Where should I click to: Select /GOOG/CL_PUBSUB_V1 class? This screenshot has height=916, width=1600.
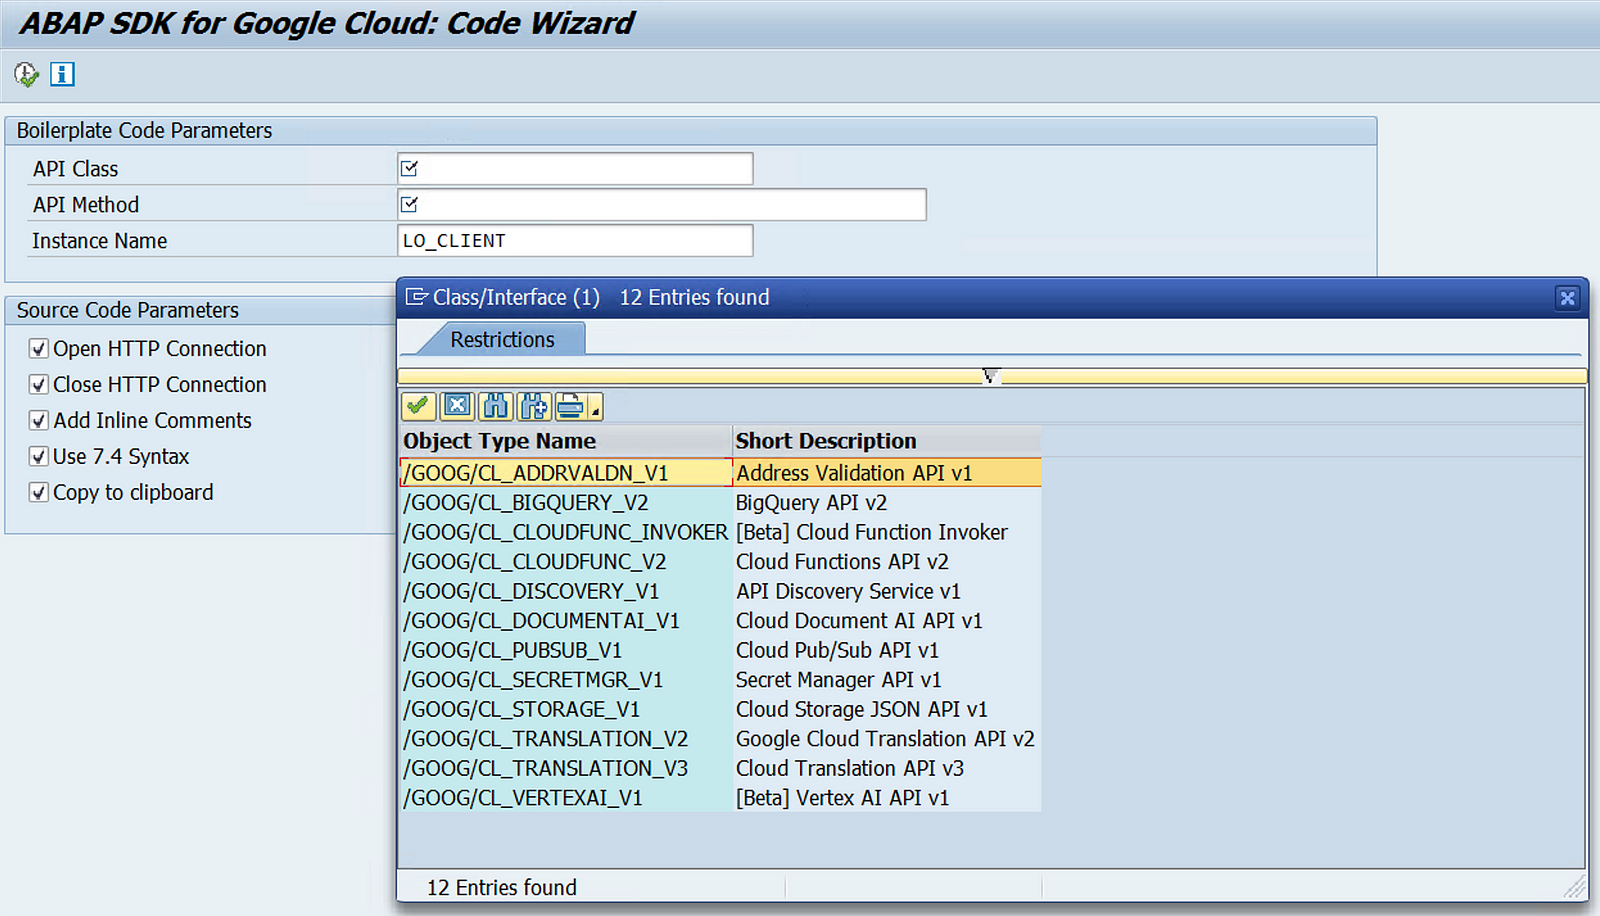pyautogui.click(x=566, y=650)
